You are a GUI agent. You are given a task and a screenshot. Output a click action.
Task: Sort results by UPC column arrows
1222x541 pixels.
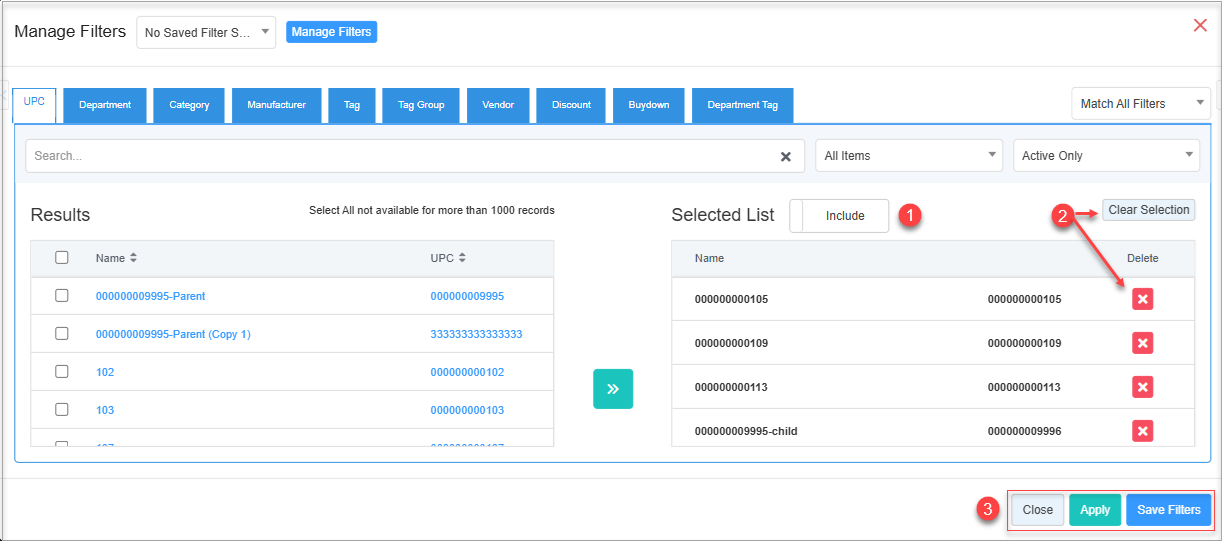(462, 258)
